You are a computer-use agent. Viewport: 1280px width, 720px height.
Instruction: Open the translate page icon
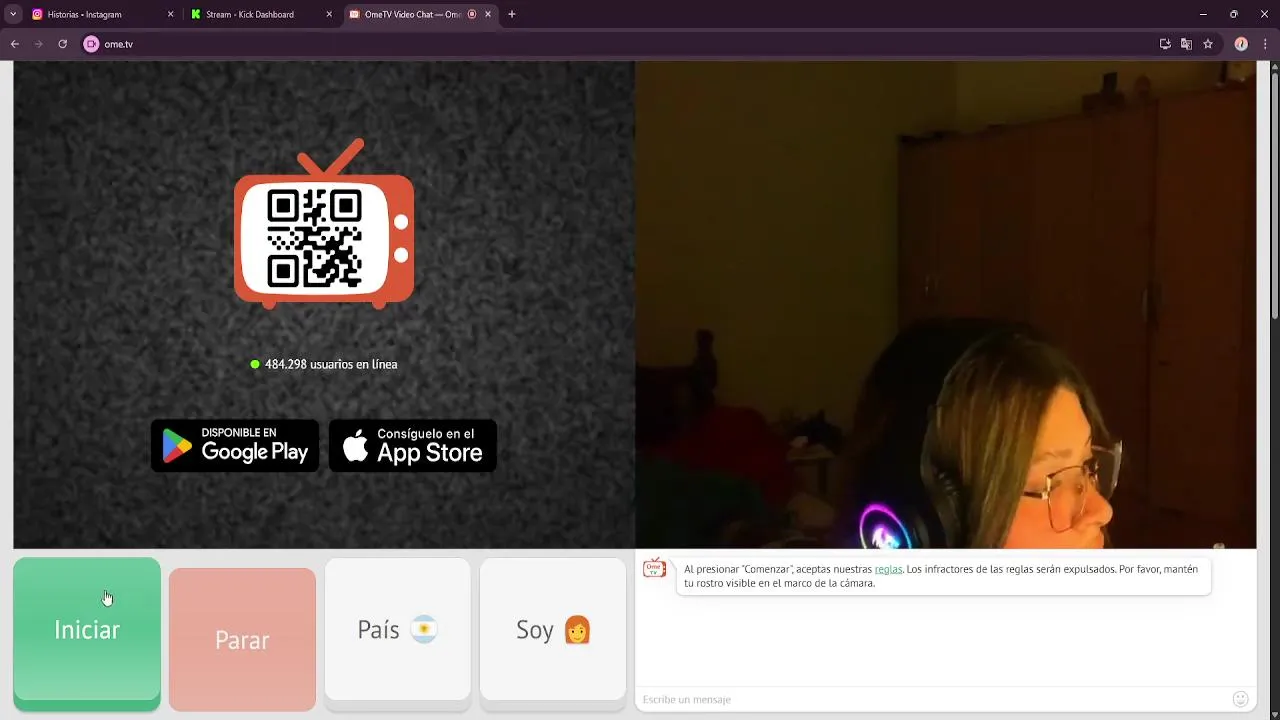coord(1186,44)
